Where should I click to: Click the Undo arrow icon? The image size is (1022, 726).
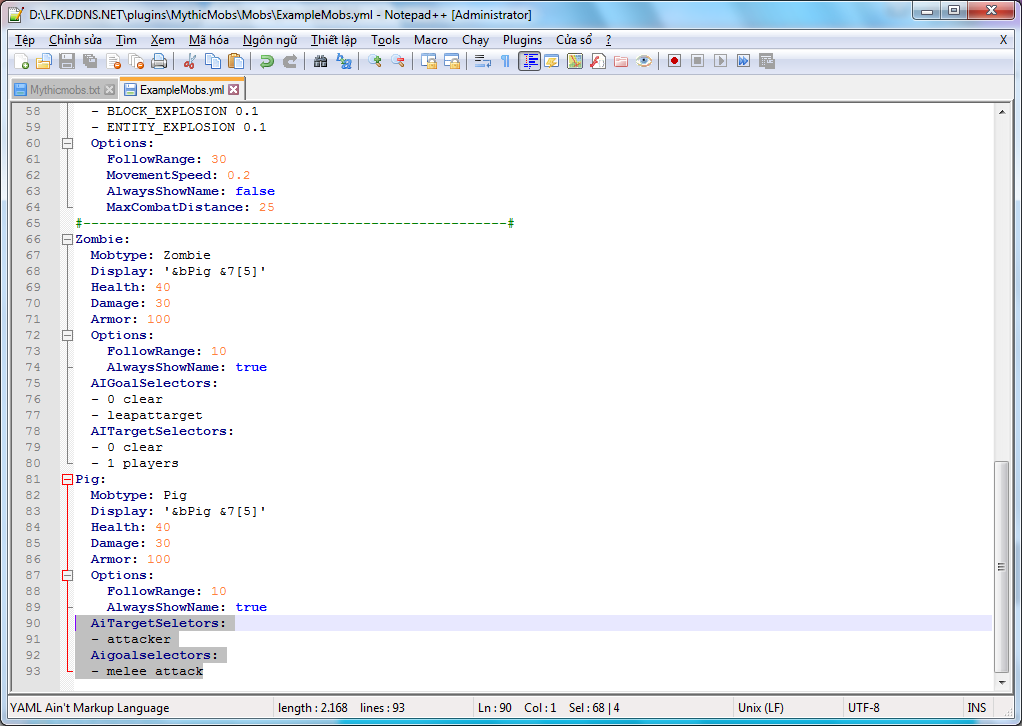pyautogui.click(x=267, y=61)
